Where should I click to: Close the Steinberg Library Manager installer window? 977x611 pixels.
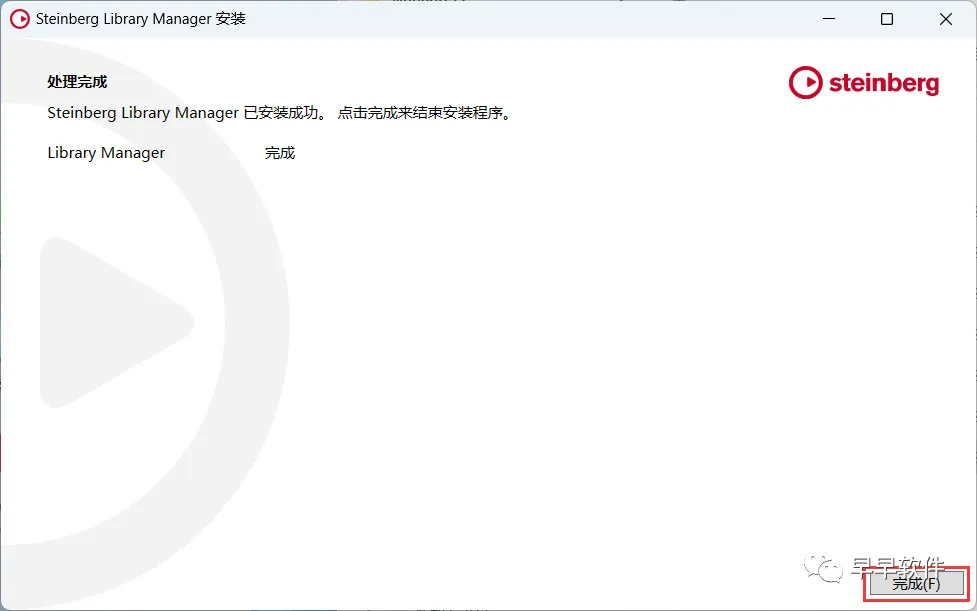coord(945,19)
